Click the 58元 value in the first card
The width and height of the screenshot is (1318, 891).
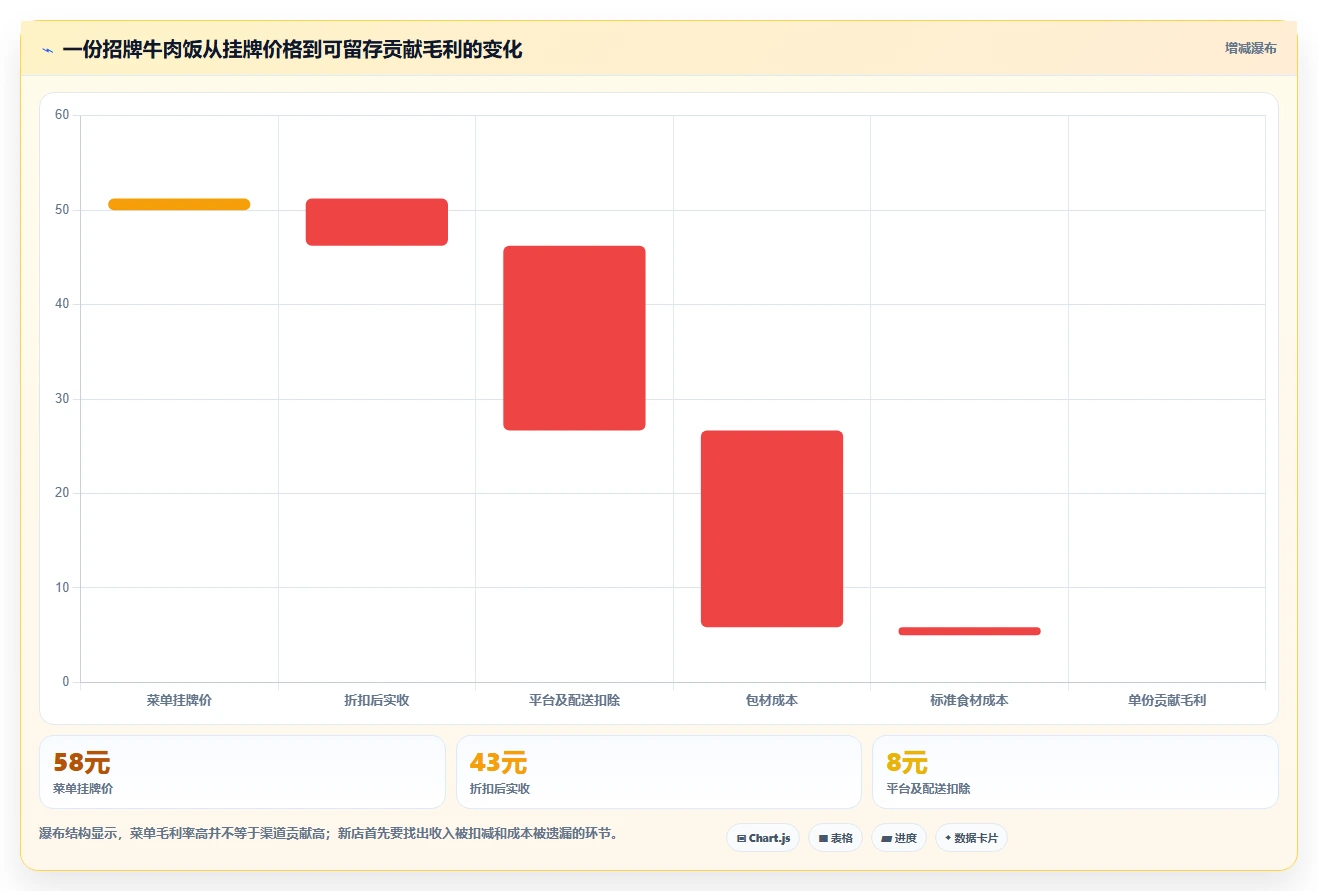pos(81,763)
